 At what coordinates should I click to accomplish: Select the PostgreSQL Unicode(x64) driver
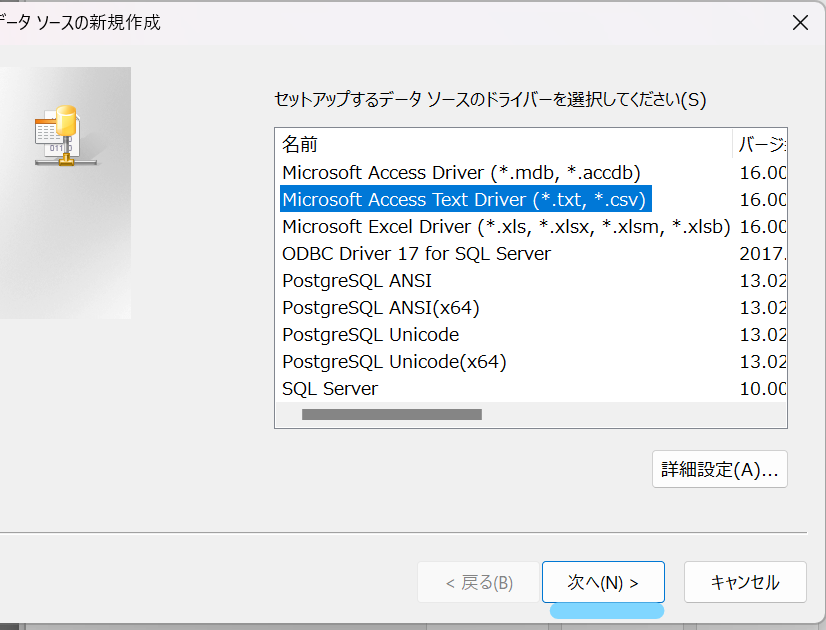394,362
